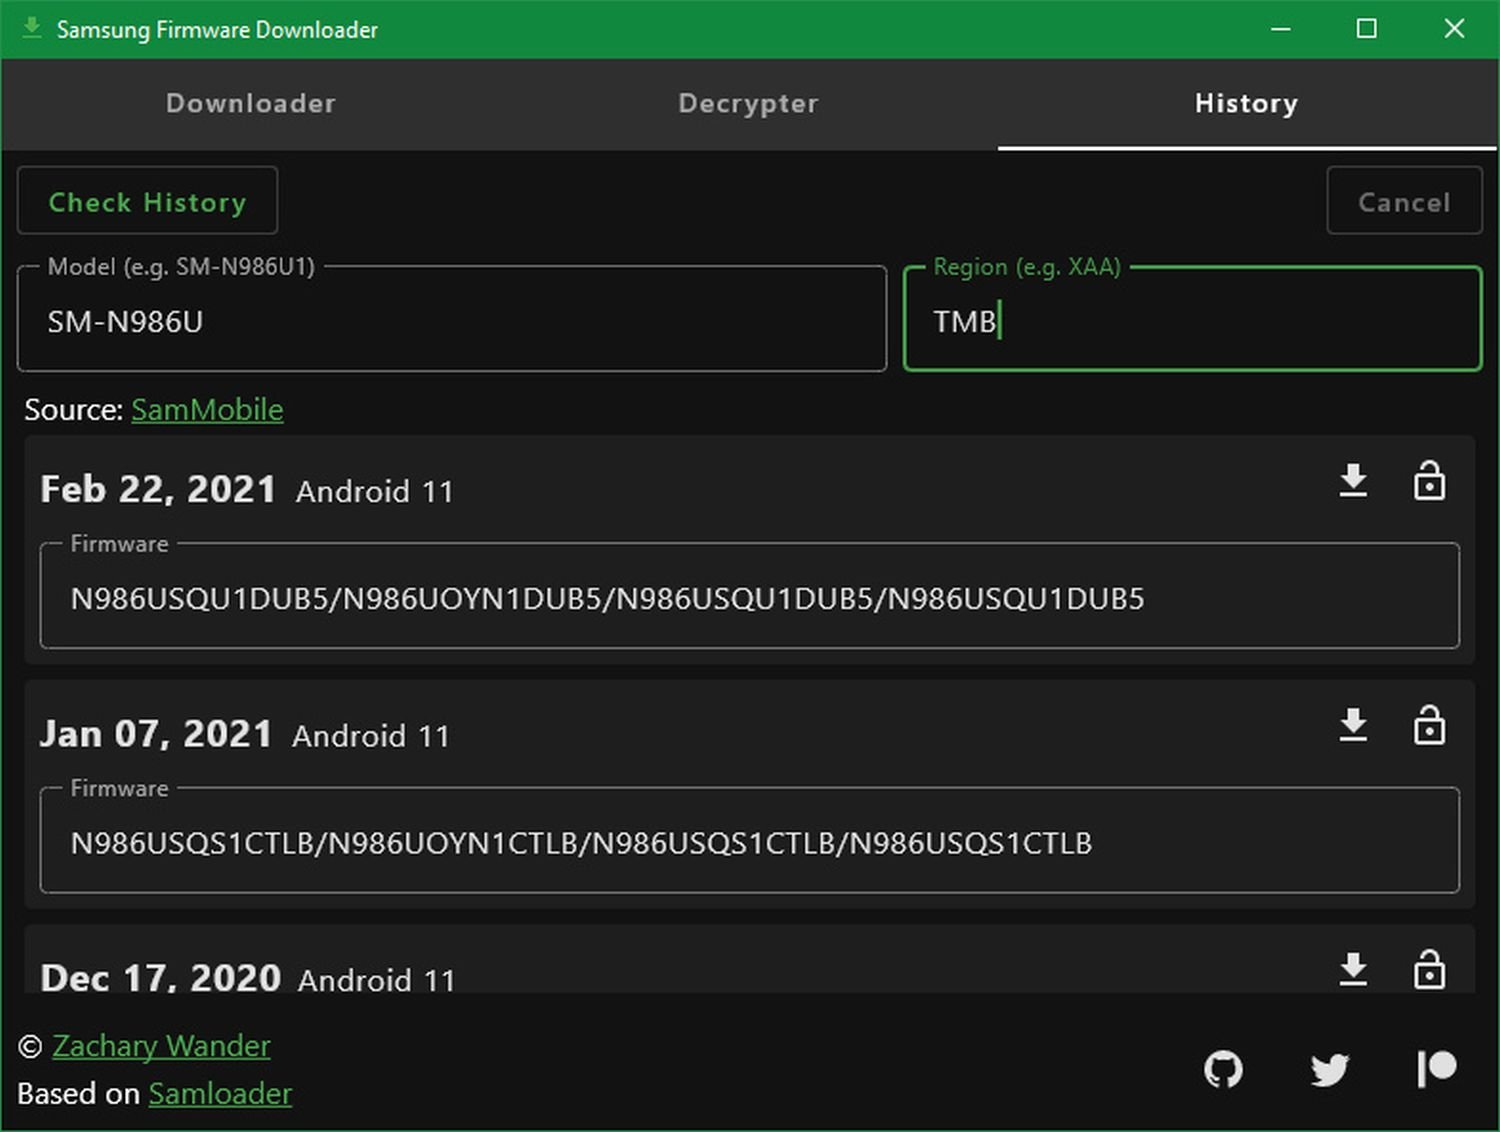The height and width of the screenshot is (1132, 1500).
Task: Visit the Zachary Wander link
Action: pyautogui.click(x=161, y=1046)
